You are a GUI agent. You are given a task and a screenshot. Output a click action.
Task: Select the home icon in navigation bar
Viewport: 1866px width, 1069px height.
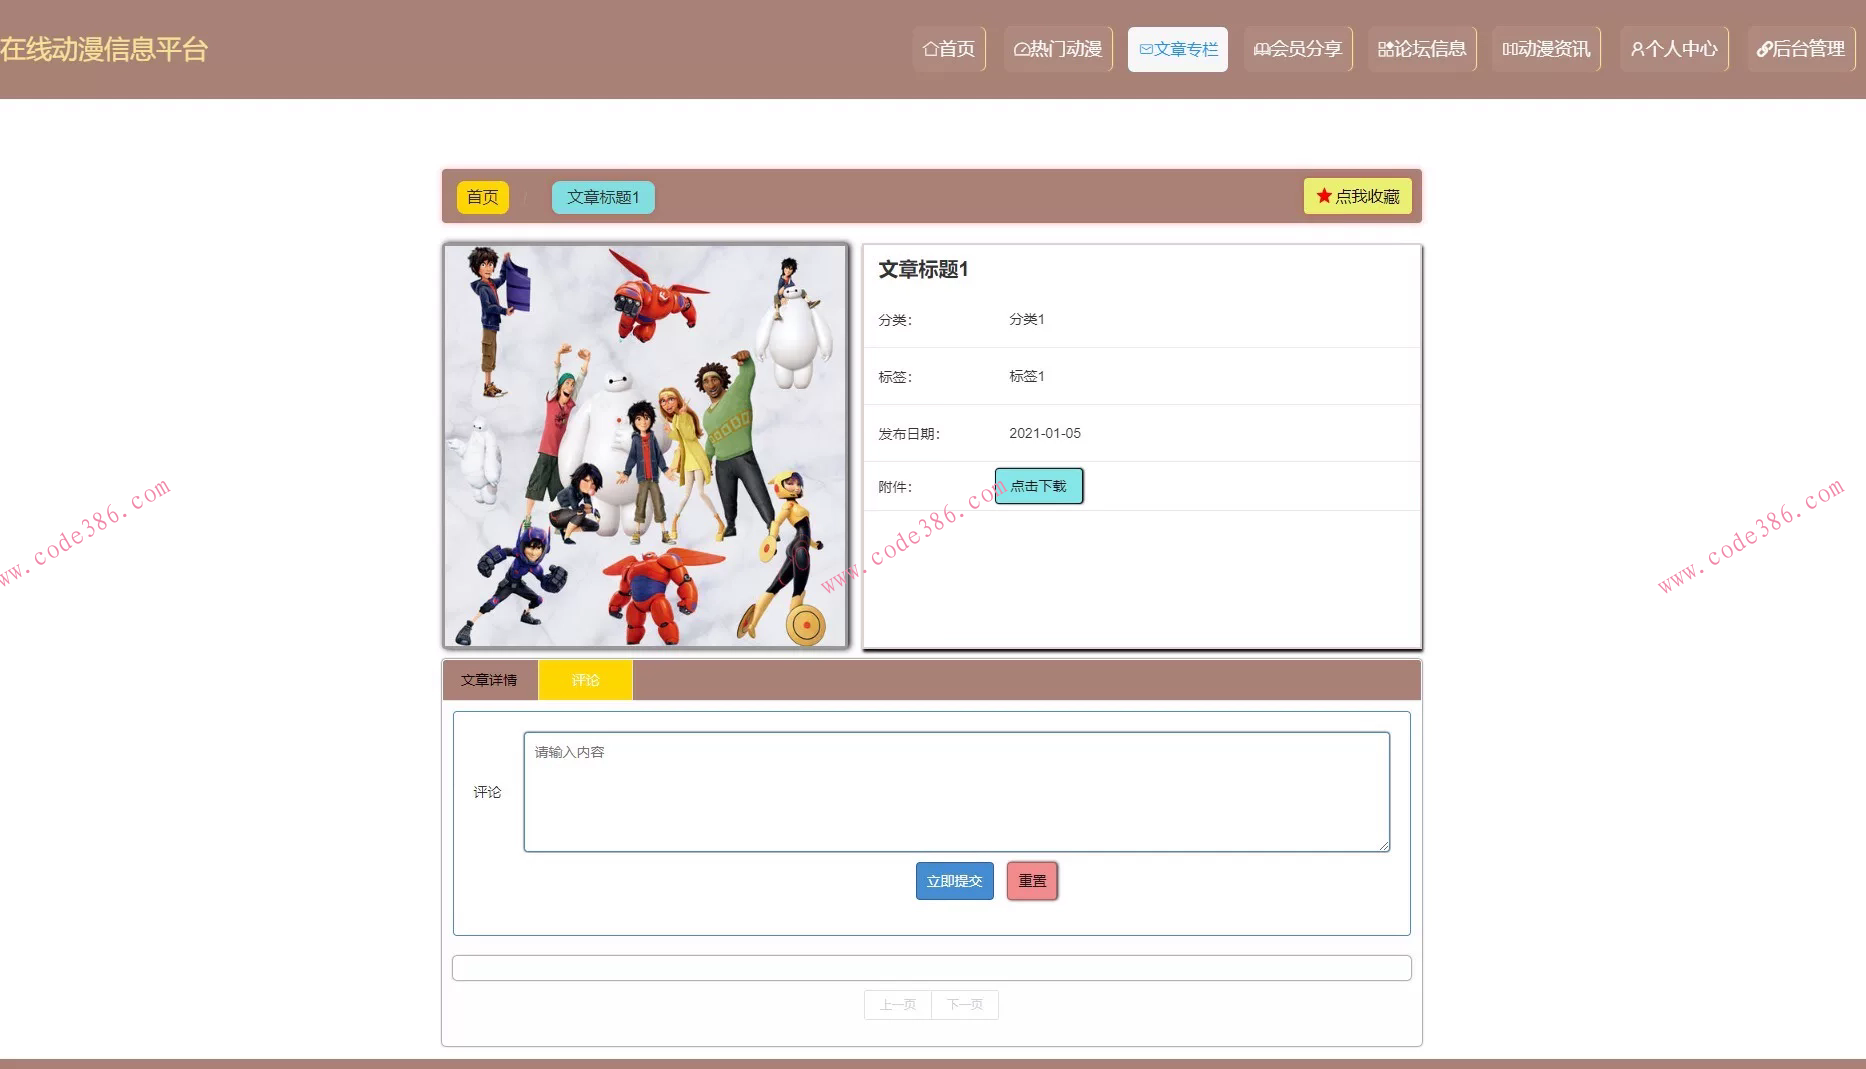930,47
